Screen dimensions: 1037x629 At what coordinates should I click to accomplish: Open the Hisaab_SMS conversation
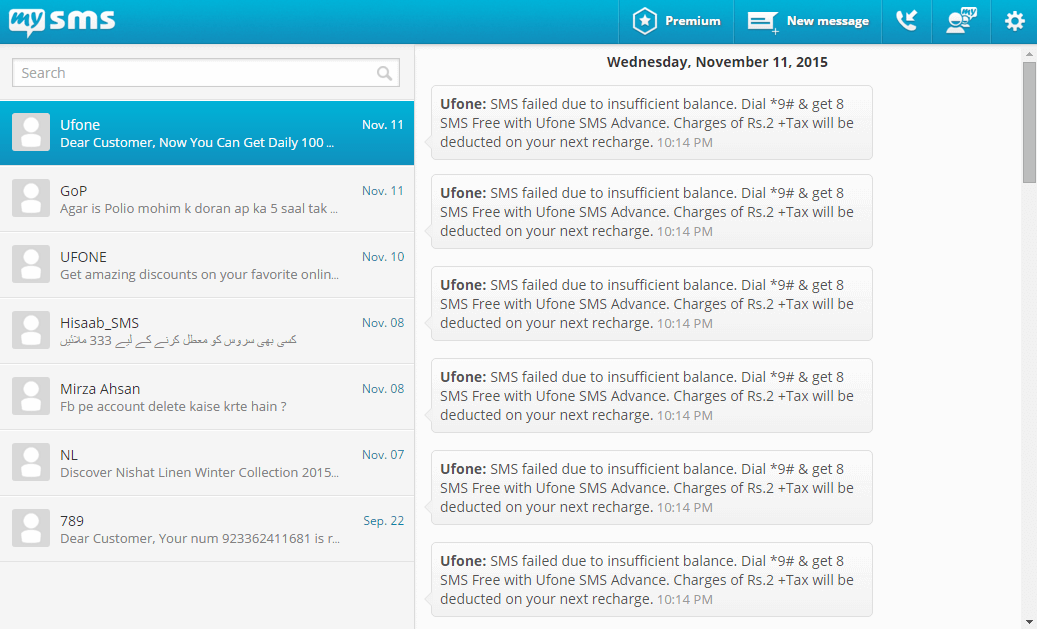click(207, 331)
